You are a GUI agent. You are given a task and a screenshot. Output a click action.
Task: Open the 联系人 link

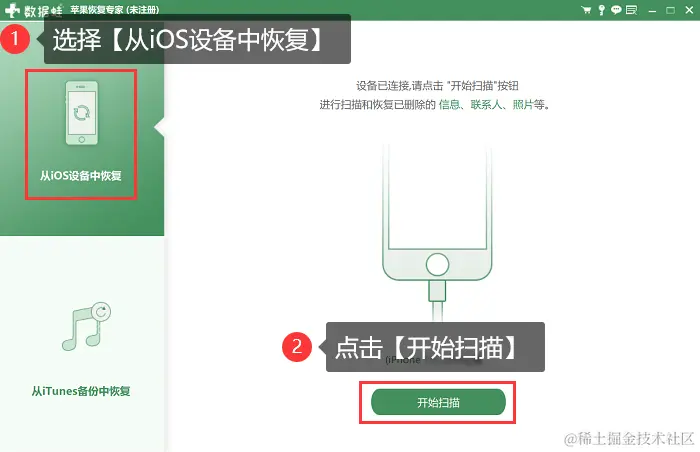point(486,105)
